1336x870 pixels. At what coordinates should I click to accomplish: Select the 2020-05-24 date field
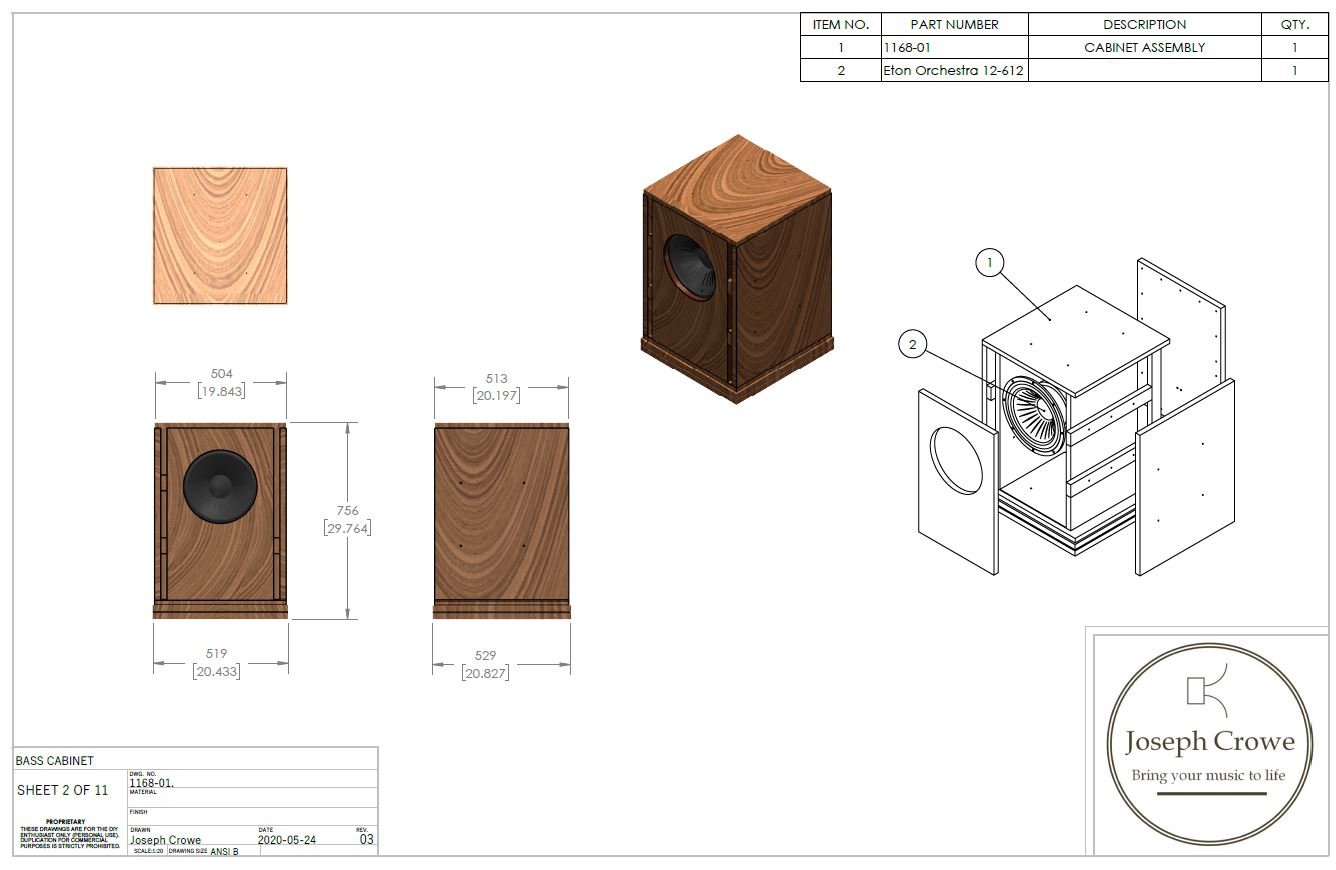pos(286,840)
